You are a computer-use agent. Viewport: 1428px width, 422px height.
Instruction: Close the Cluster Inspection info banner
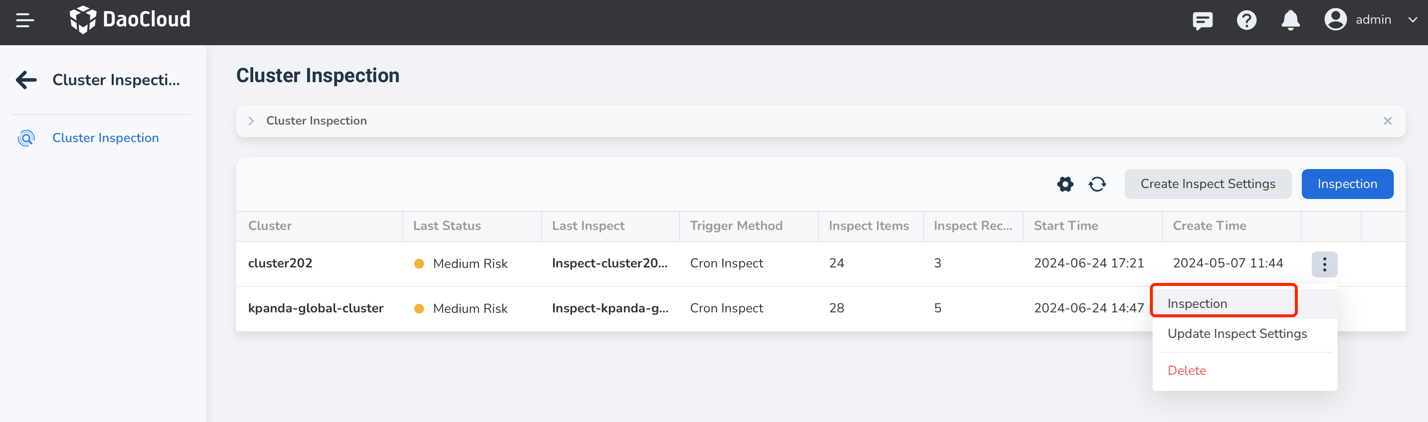(1387, 121)
